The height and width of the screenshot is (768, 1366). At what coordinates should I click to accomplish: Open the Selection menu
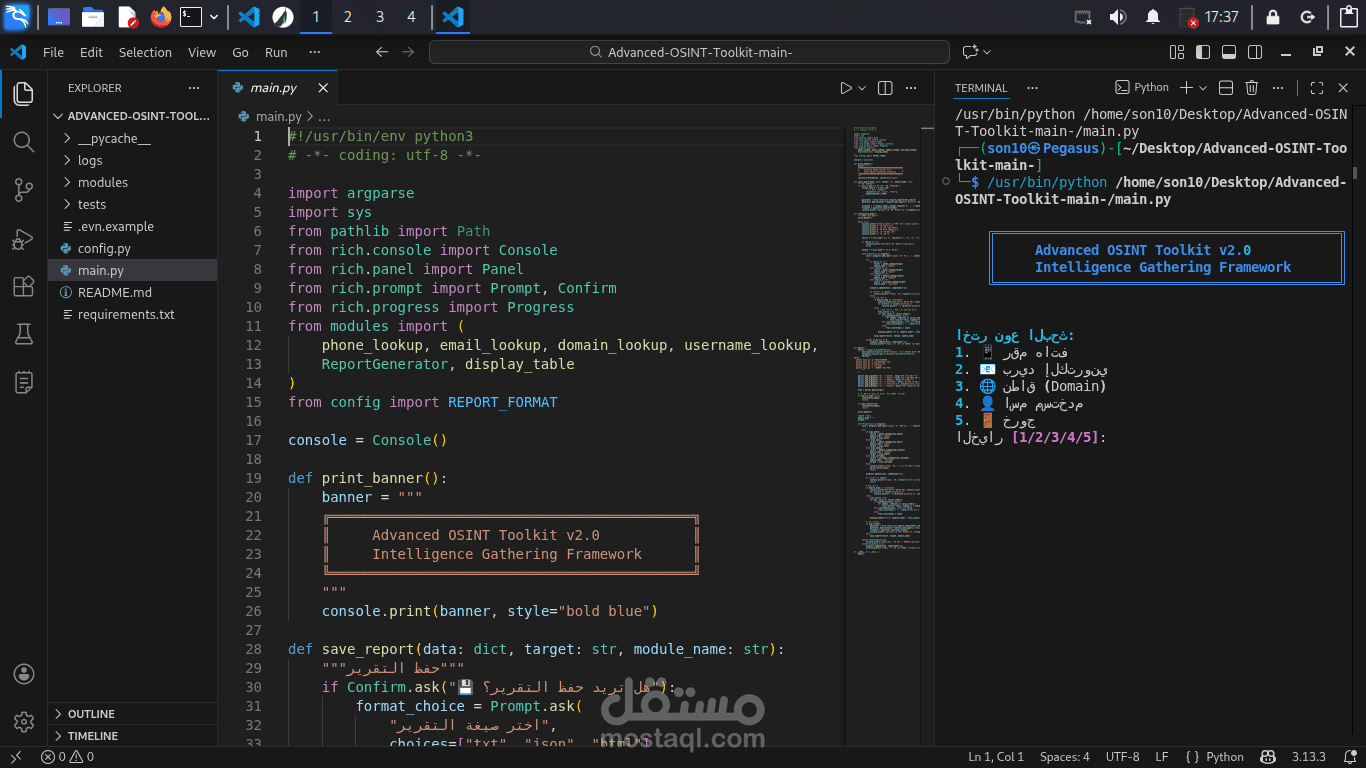145,52
